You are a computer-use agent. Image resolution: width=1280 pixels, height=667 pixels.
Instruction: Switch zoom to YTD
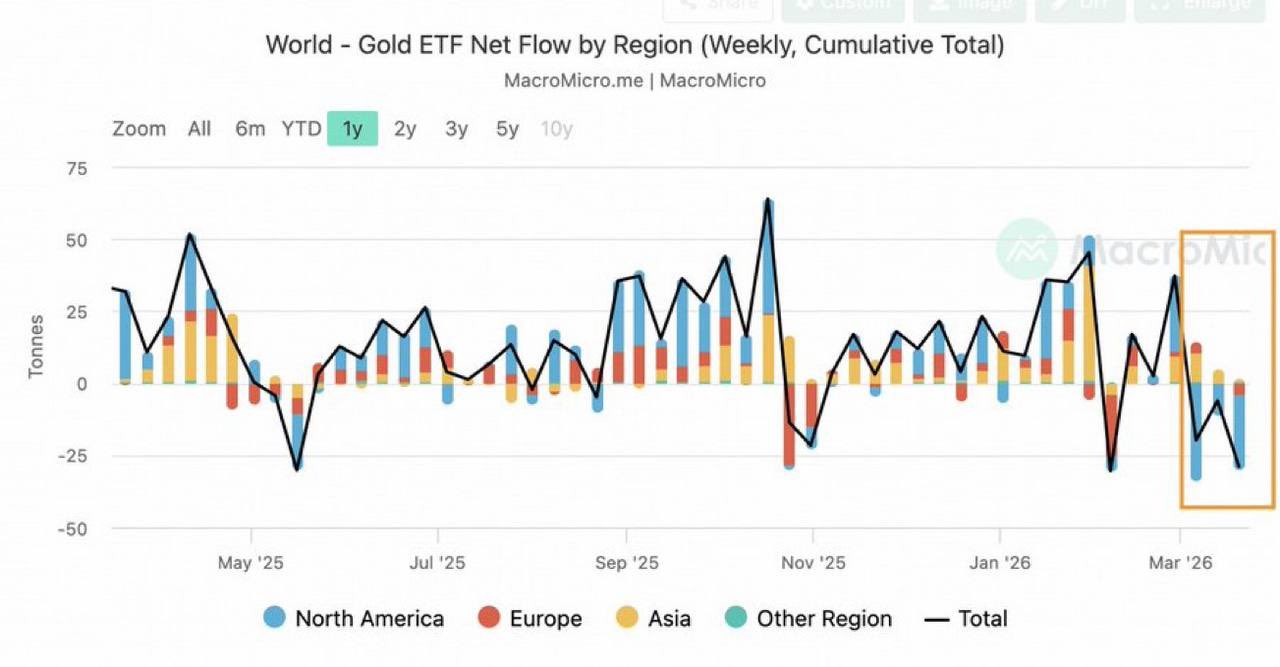click(301, 129)
